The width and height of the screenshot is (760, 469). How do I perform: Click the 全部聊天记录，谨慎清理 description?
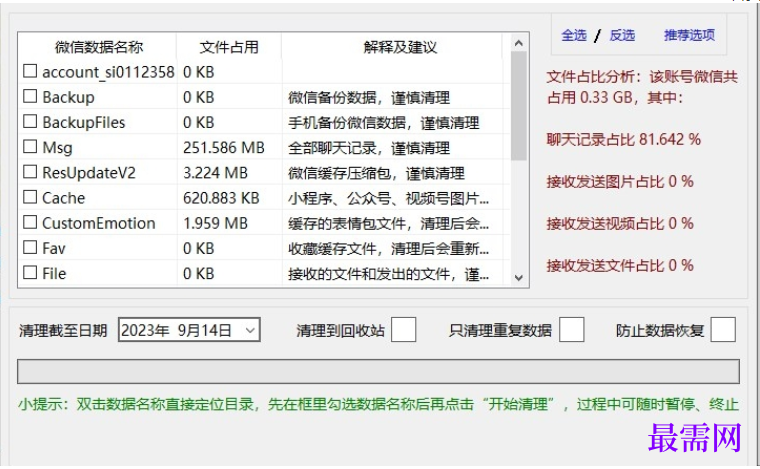[x=369, y=148]
